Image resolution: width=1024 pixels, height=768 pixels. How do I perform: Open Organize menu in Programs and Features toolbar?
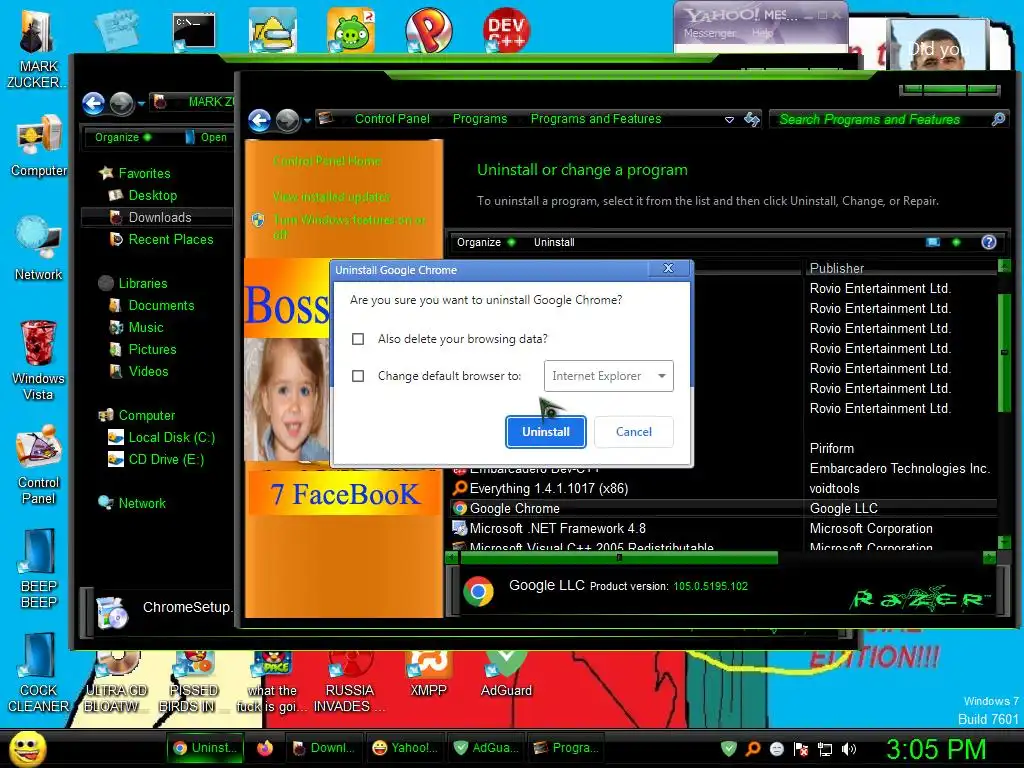coord(486,242)
